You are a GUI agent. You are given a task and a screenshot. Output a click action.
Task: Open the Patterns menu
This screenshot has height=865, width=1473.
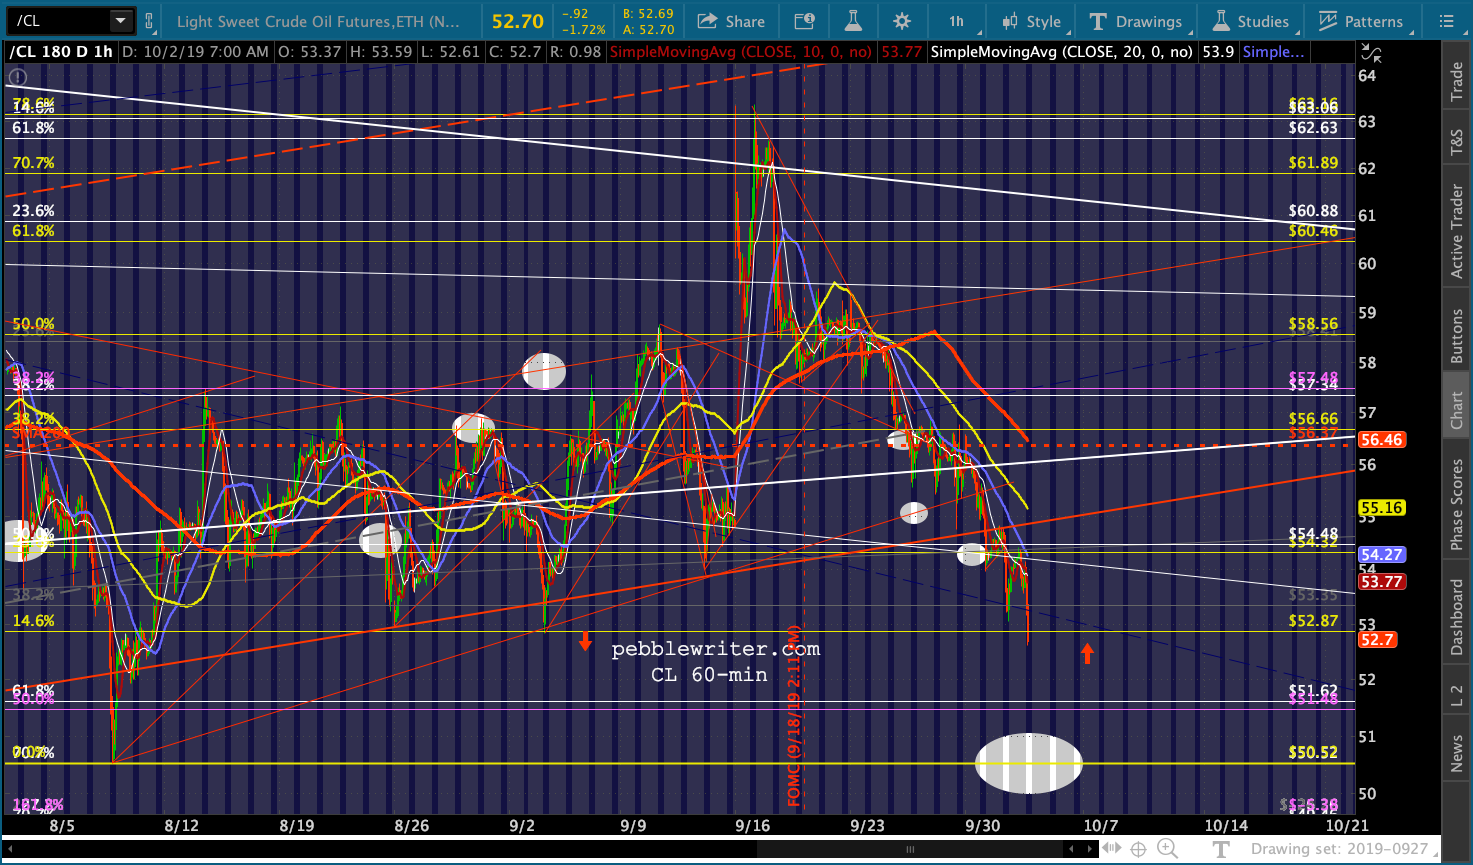(1361, 21)
